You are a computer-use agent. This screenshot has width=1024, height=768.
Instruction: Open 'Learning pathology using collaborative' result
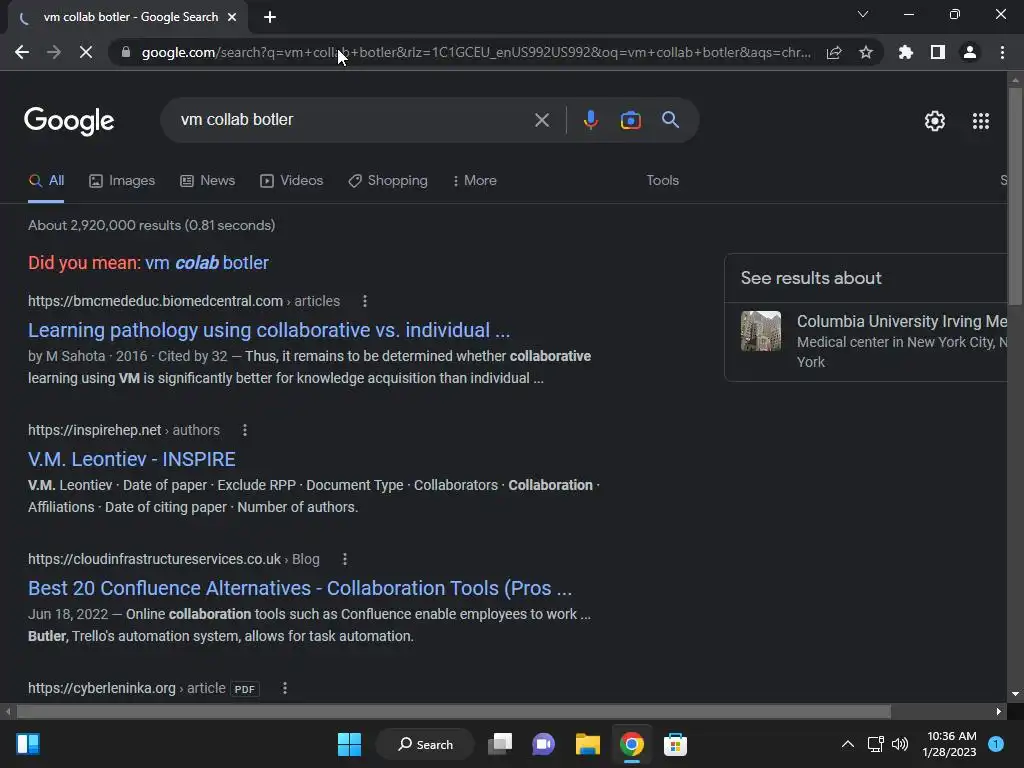[x=268, y=330]
